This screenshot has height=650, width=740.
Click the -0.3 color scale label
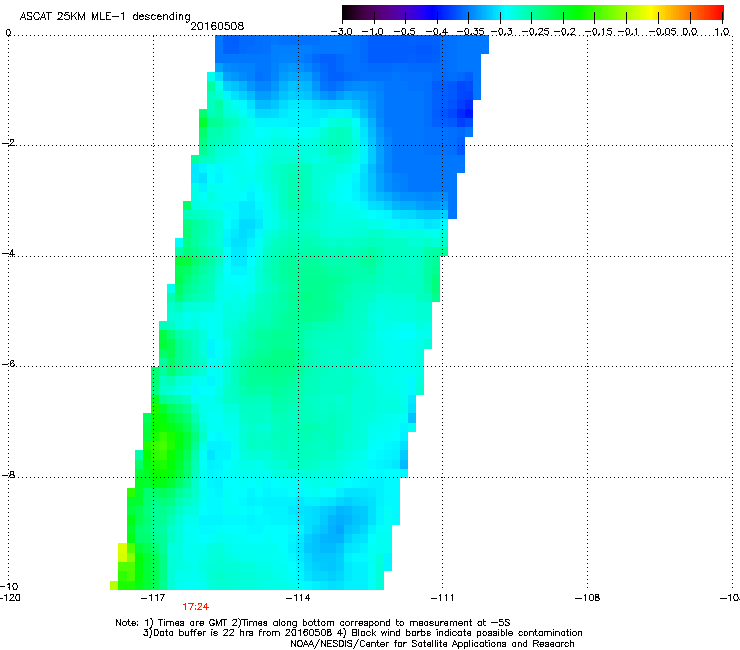(501, 32)
